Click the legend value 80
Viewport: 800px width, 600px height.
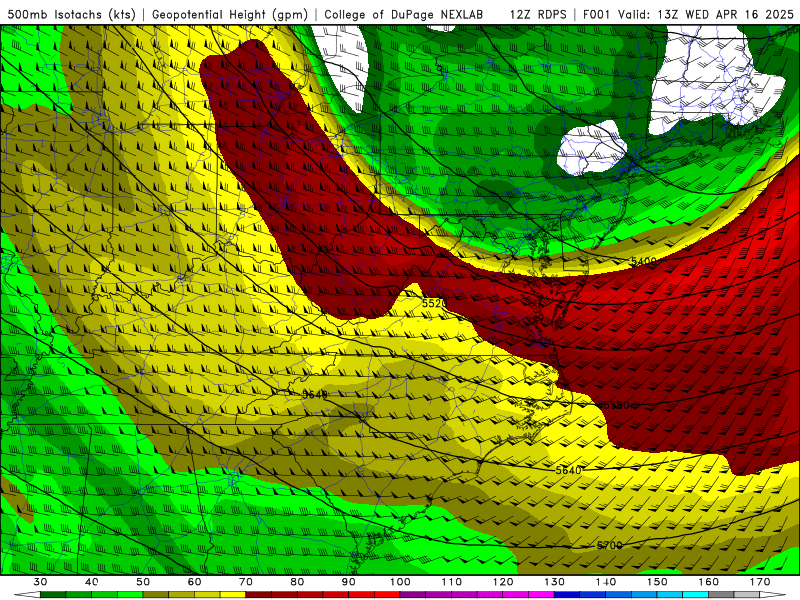[x=297, y=582]
